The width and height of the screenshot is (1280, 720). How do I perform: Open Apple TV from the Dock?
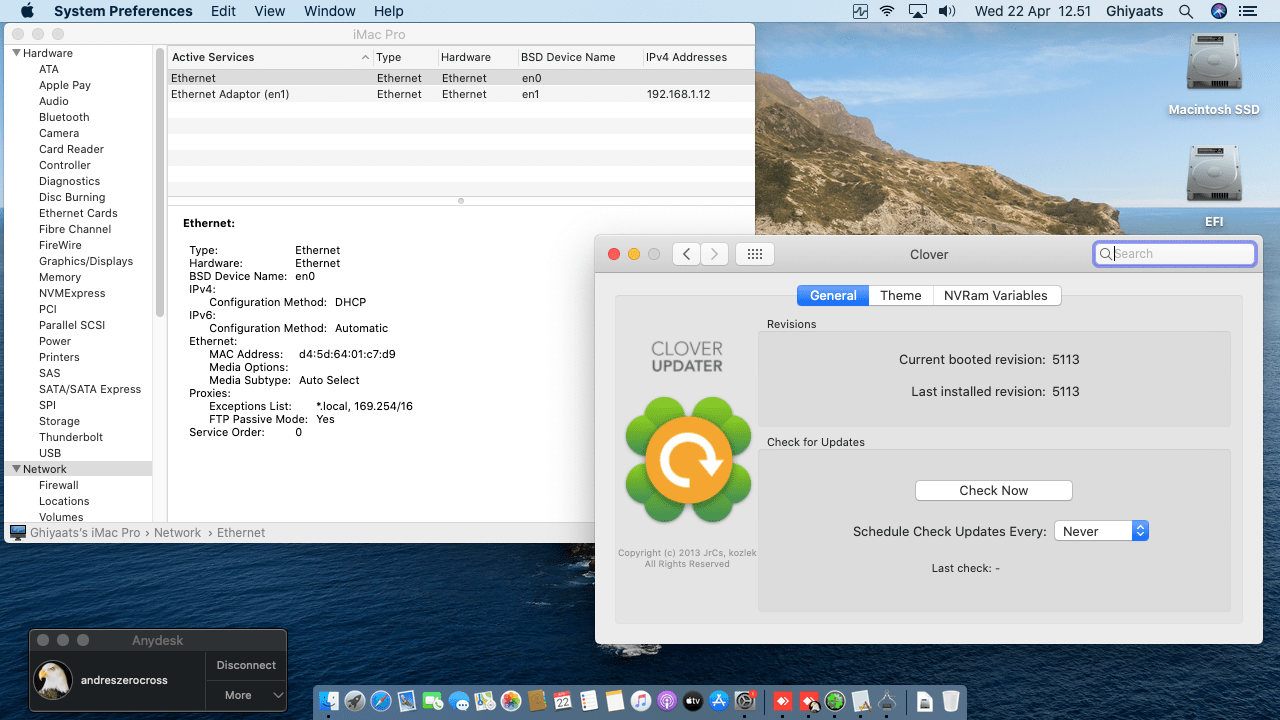[x=693, y=702]
